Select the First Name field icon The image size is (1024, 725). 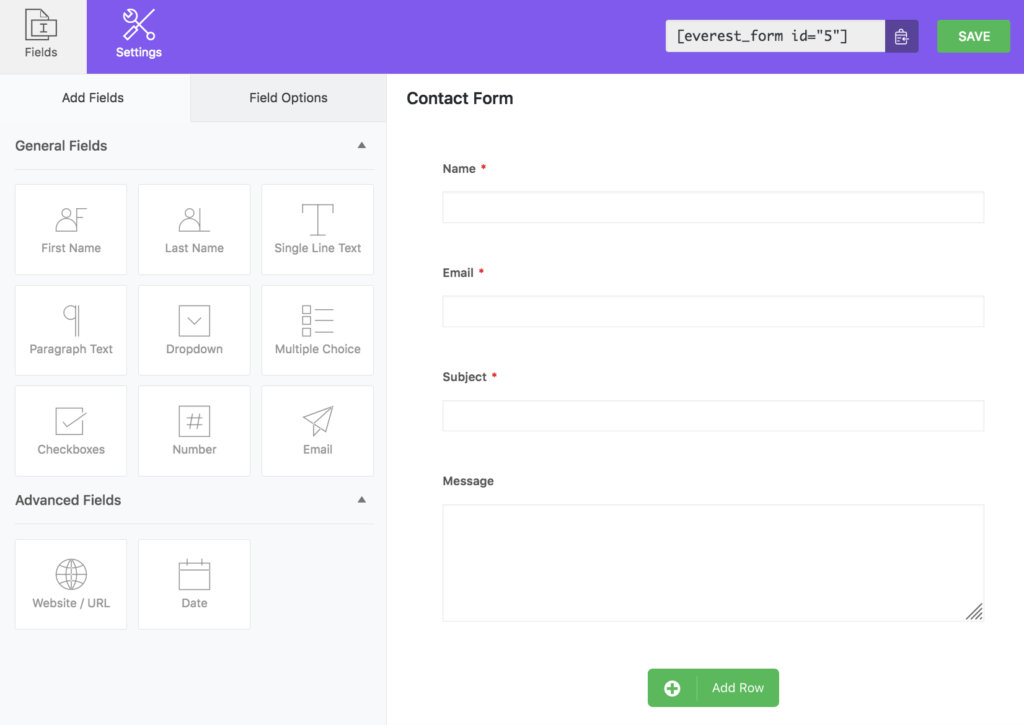[70, 228]
